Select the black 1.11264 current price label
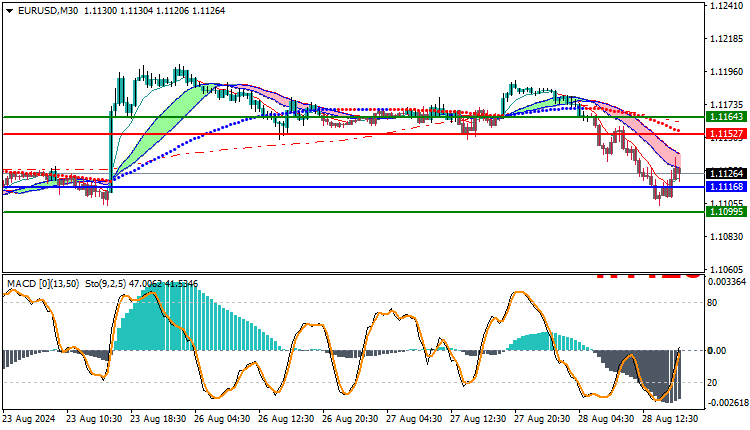 click(x=726, y=174)
